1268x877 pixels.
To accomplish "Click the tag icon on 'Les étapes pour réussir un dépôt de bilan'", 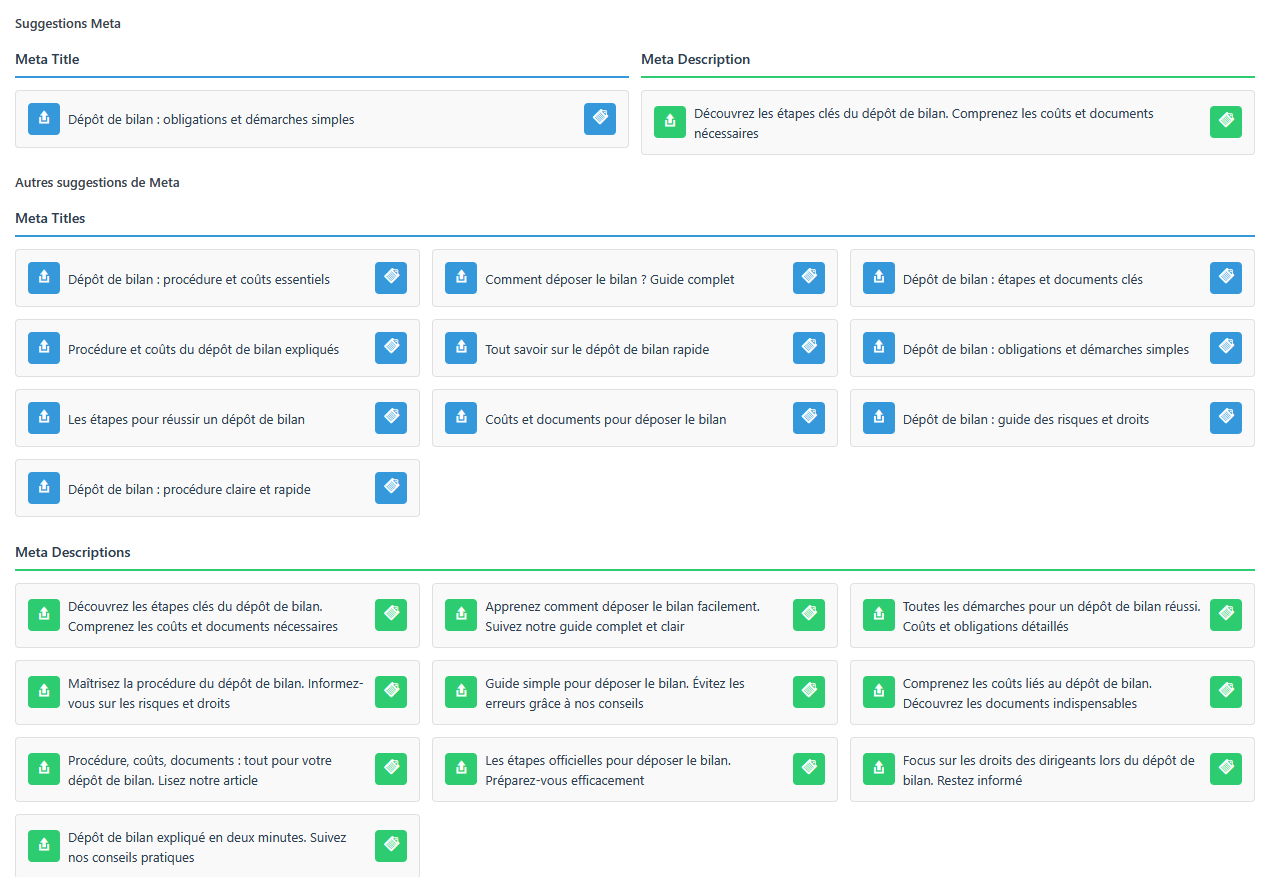I will pyautogui.click(x=391, y=417).
